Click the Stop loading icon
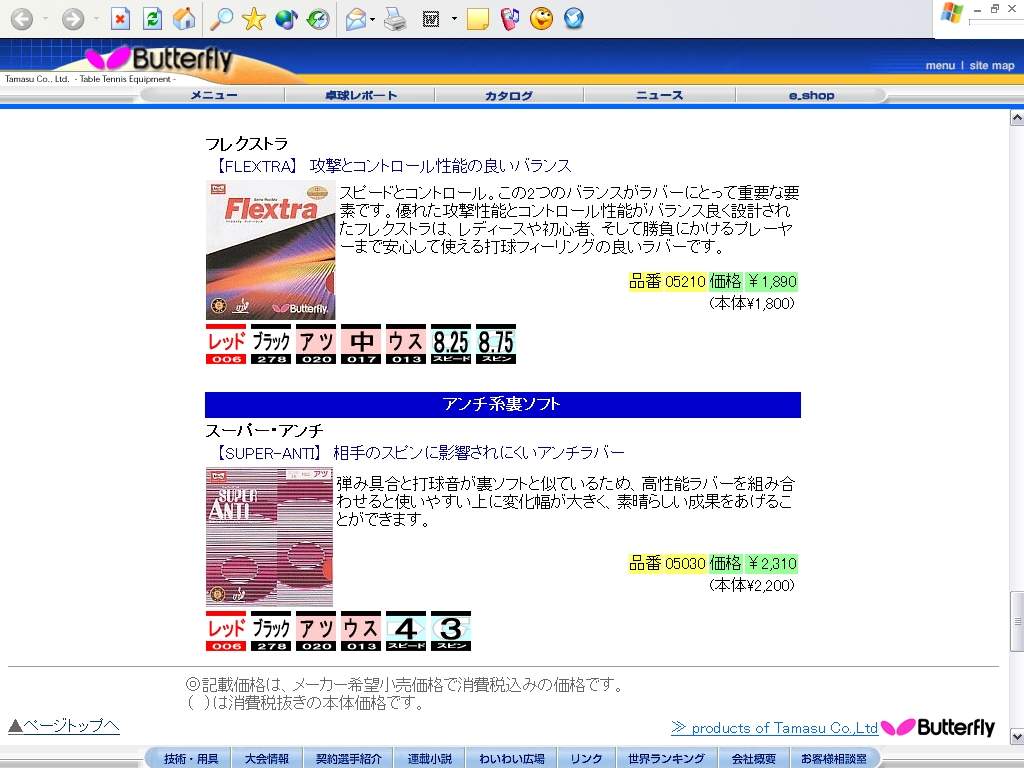The image size is (1024, 768). pos(120,18)
